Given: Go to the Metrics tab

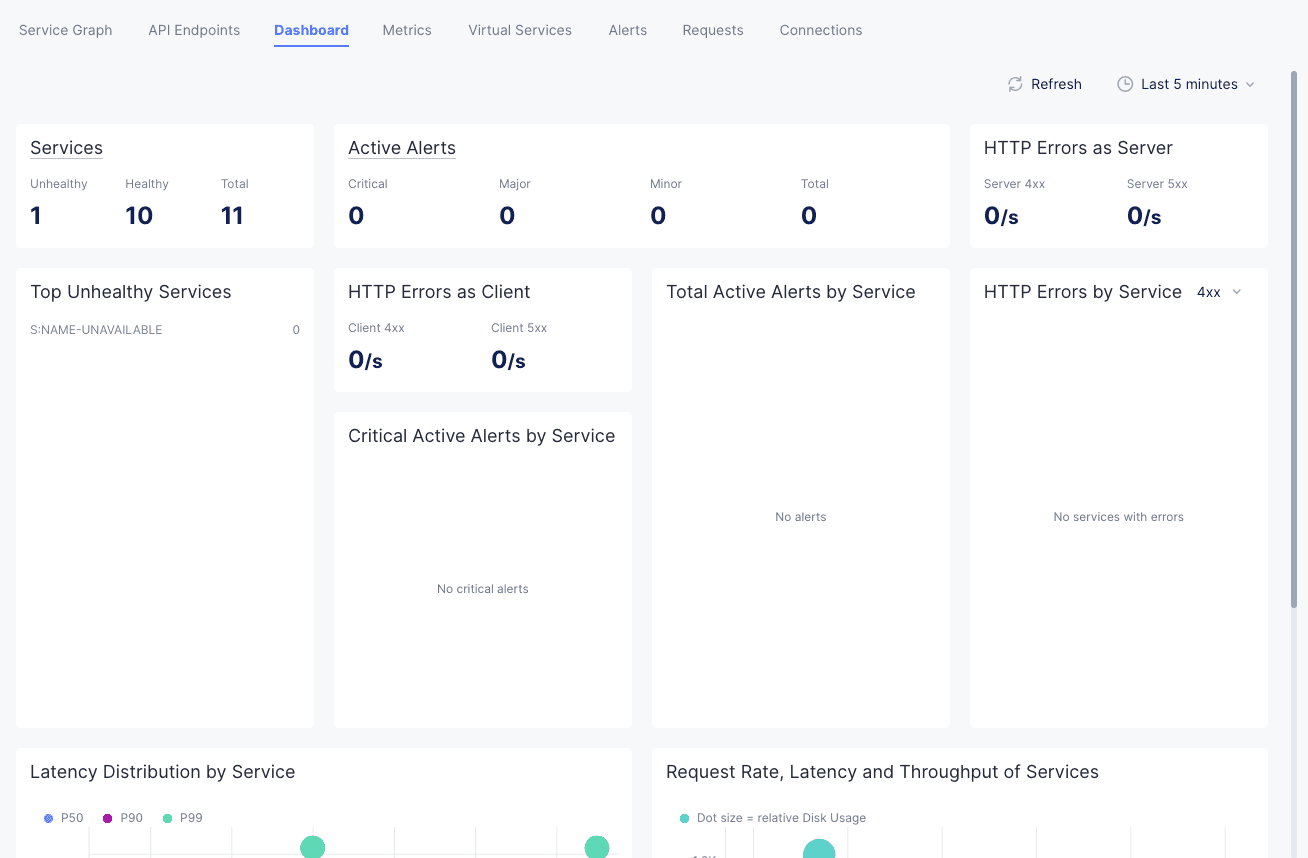Looking at the screenshot, I should point(407,30).
